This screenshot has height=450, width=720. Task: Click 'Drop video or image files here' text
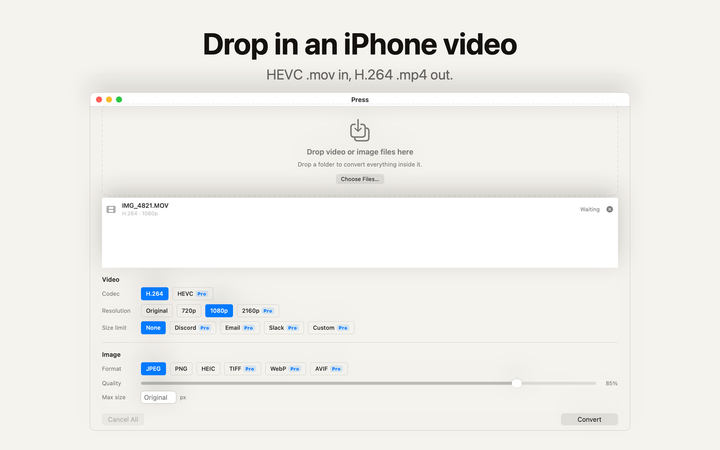click(360, 152)
